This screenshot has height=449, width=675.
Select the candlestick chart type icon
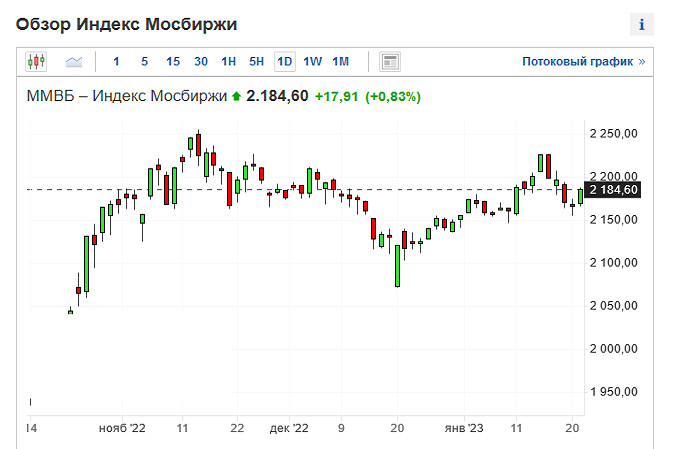pos(37,62)
